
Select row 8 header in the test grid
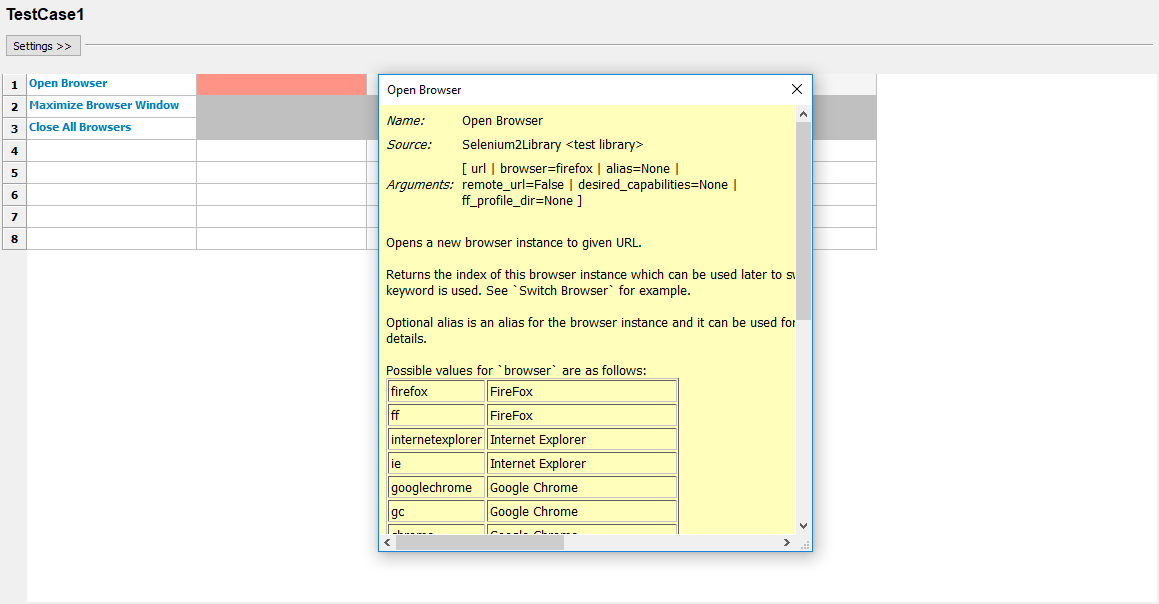pos(13,239)
